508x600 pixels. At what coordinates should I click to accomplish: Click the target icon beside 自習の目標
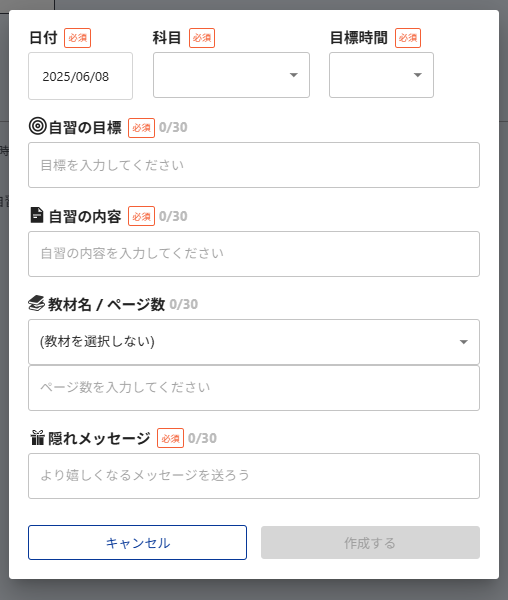point(37,126)
